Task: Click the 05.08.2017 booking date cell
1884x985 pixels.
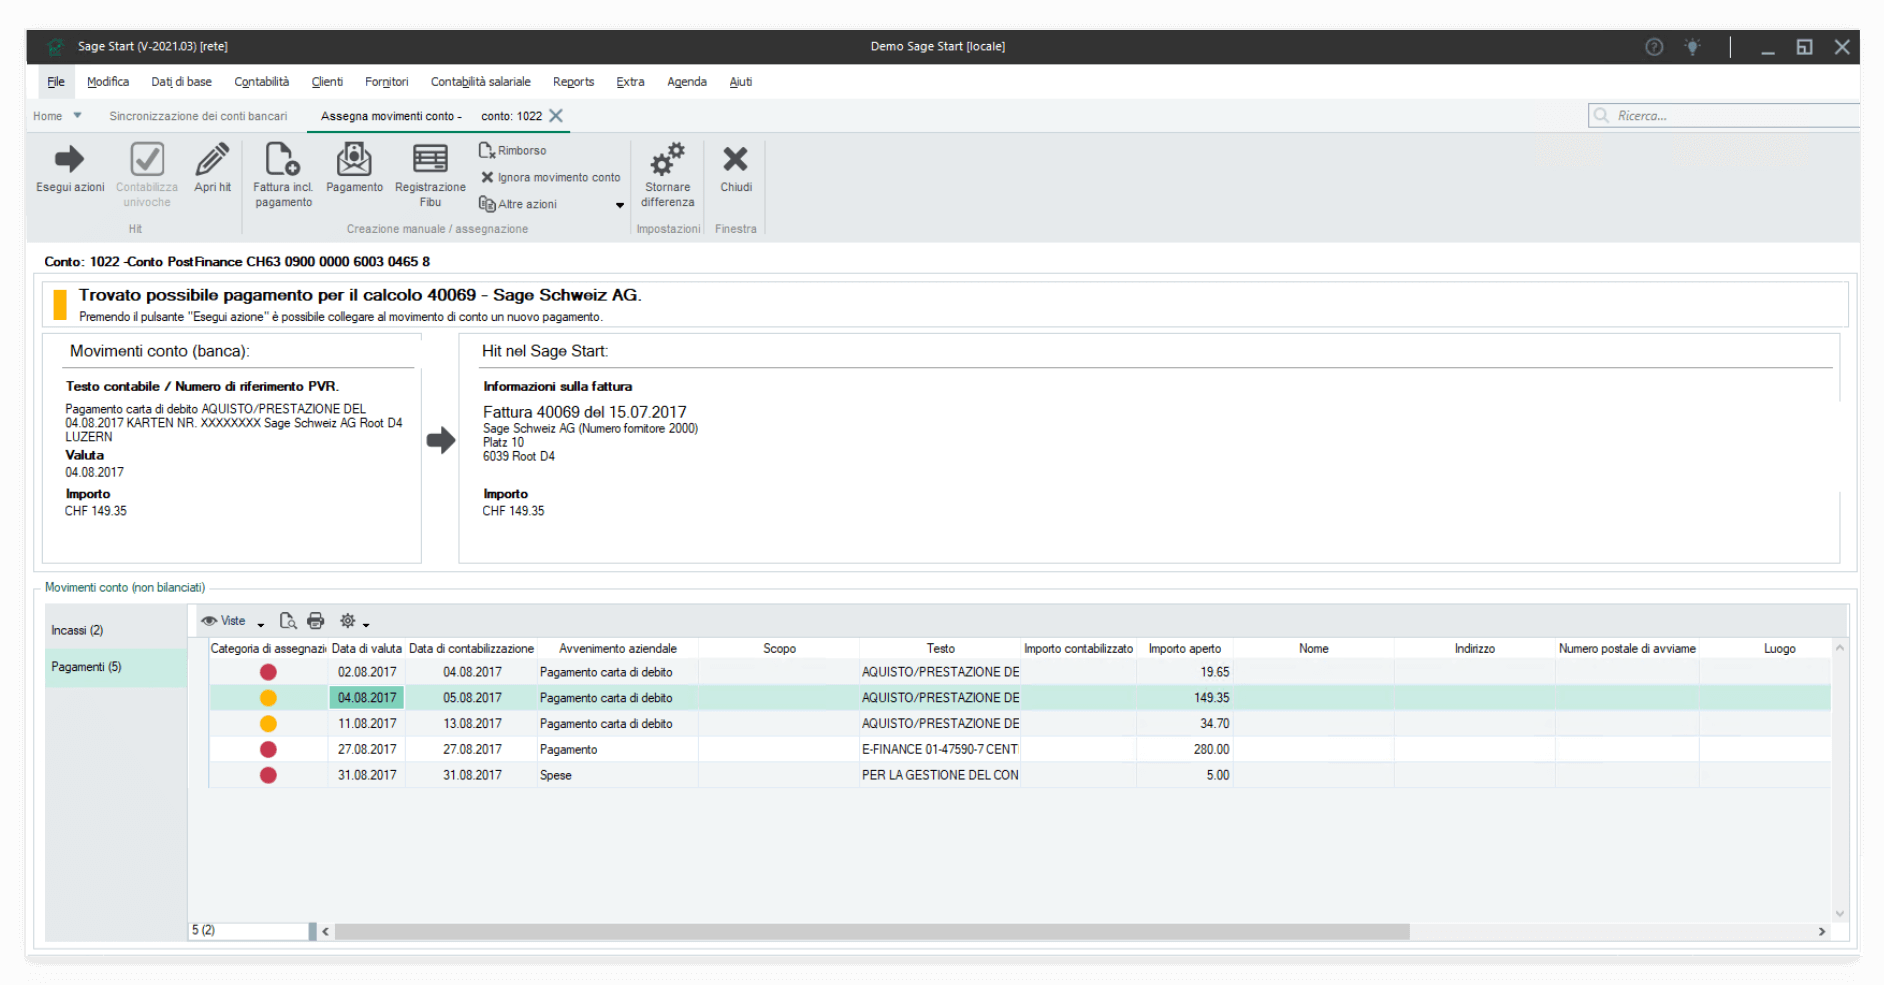Action: [x=471, y=698]
